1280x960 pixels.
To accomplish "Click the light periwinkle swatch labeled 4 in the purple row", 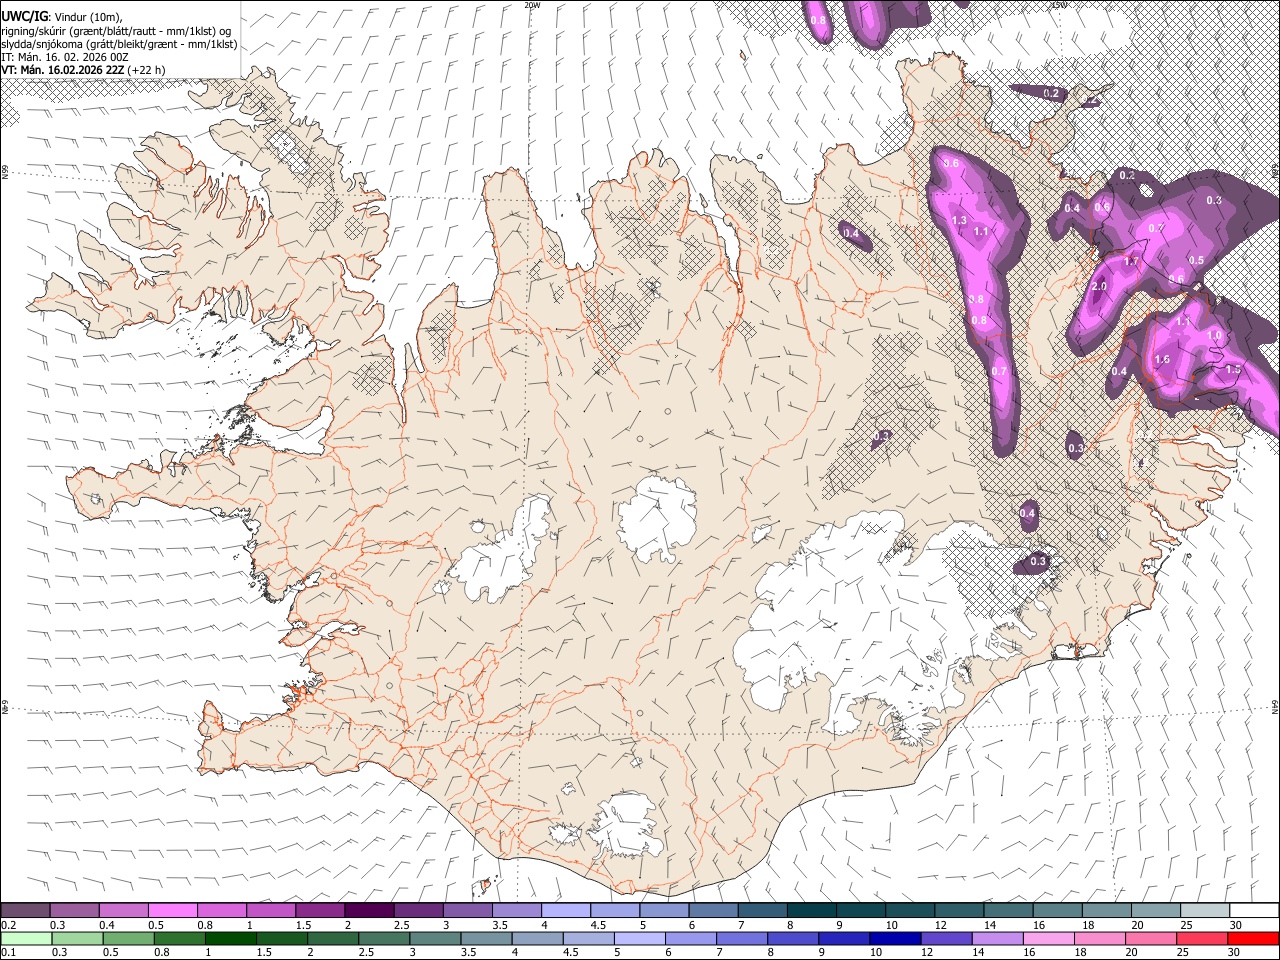I will pyautogui.click(x=564, y=910).
